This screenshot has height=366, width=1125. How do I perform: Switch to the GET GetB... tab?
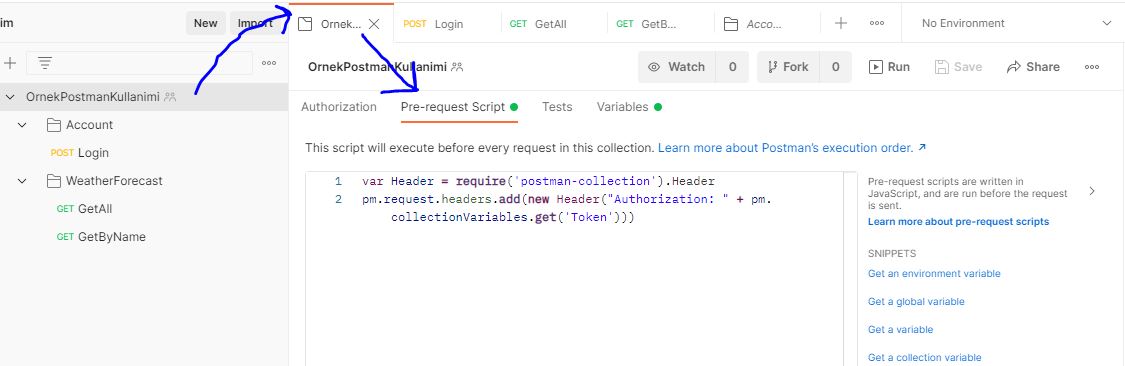click(x=646, y=24)
